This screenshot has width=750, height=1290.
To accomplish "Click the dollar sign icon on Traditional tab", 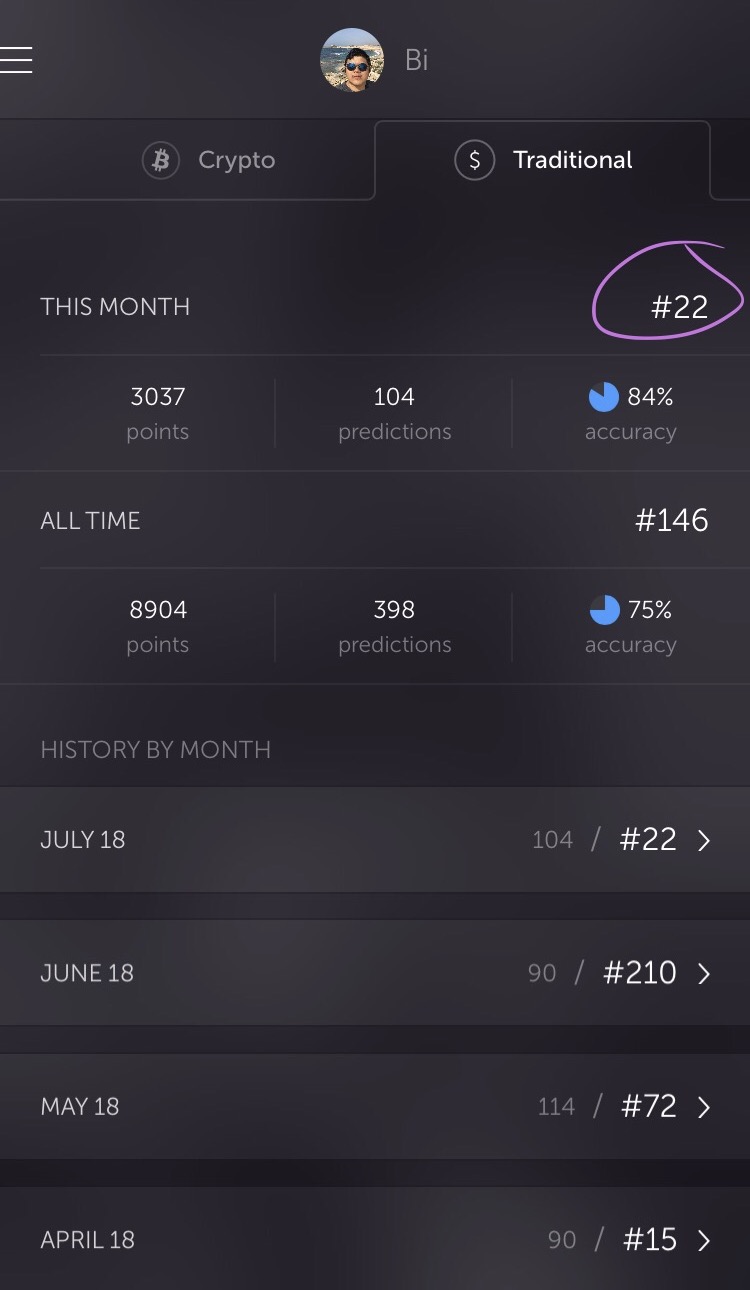I will (474, 160).
